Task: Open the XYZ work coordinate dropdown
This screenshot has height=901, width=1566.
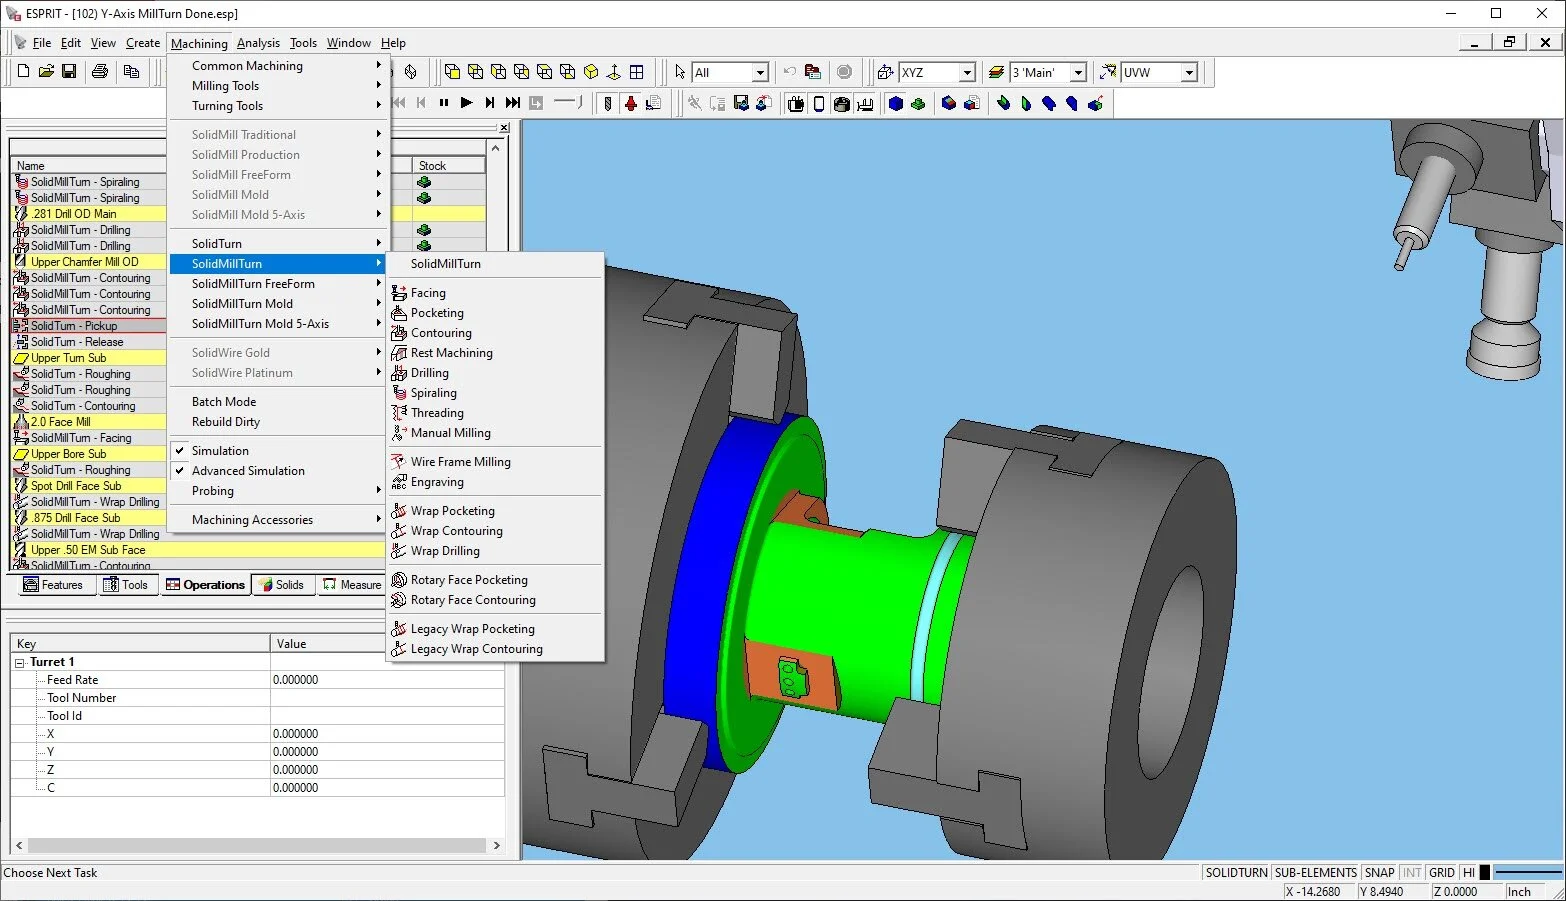Action: coord(967,73)
